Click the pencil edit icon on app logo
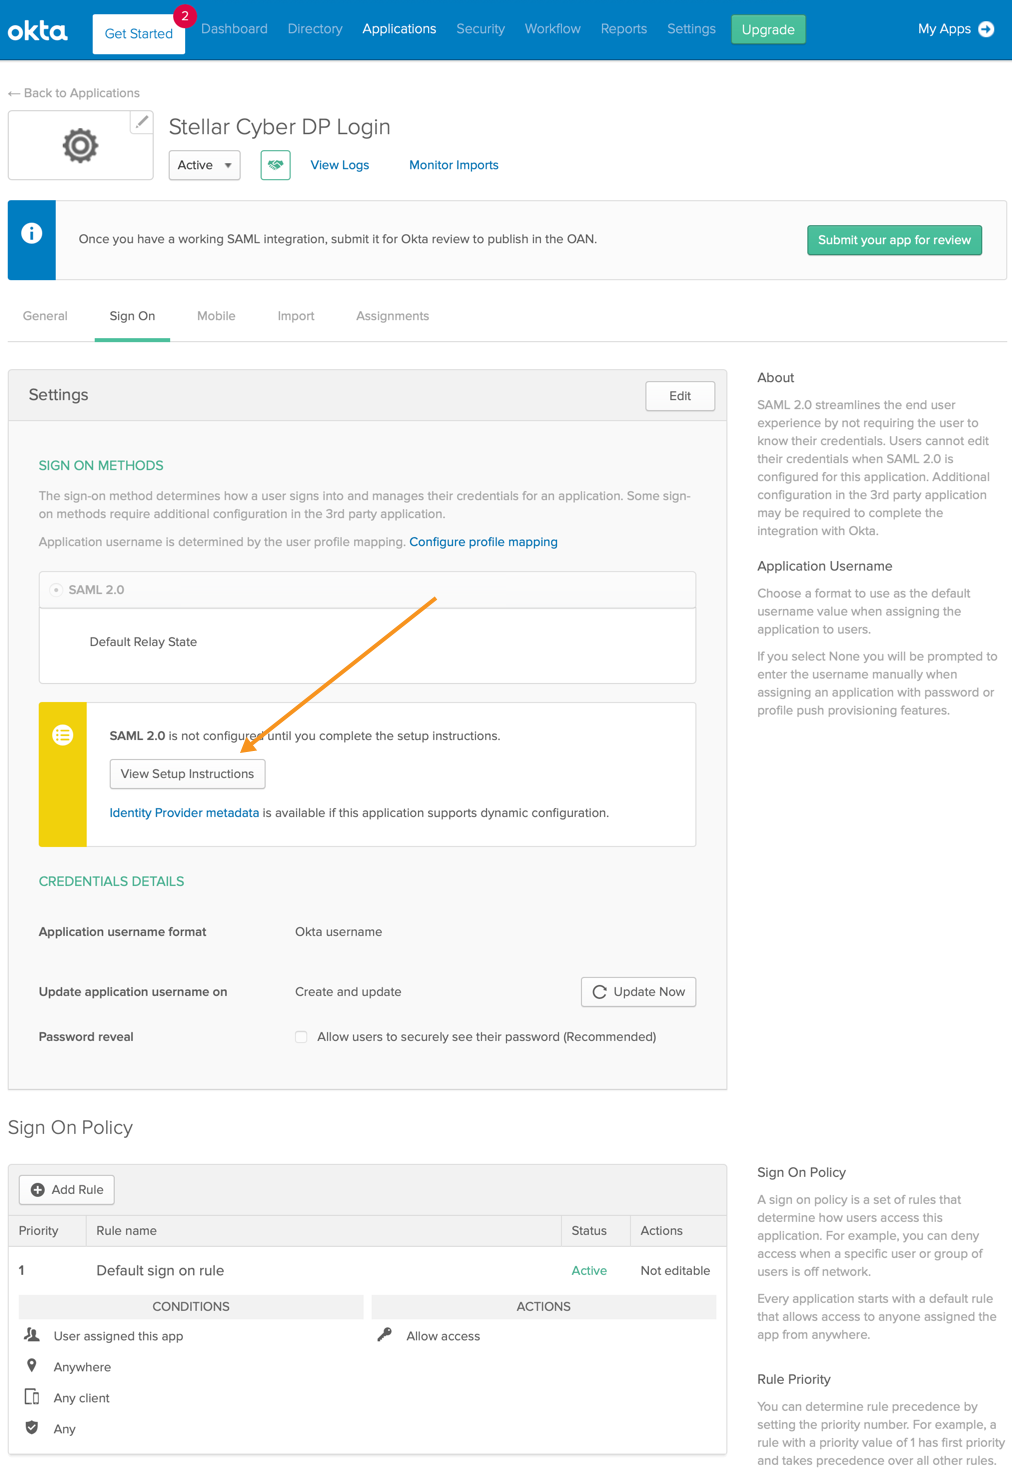The image size is (1012, 1476). (x=142, y=122)
